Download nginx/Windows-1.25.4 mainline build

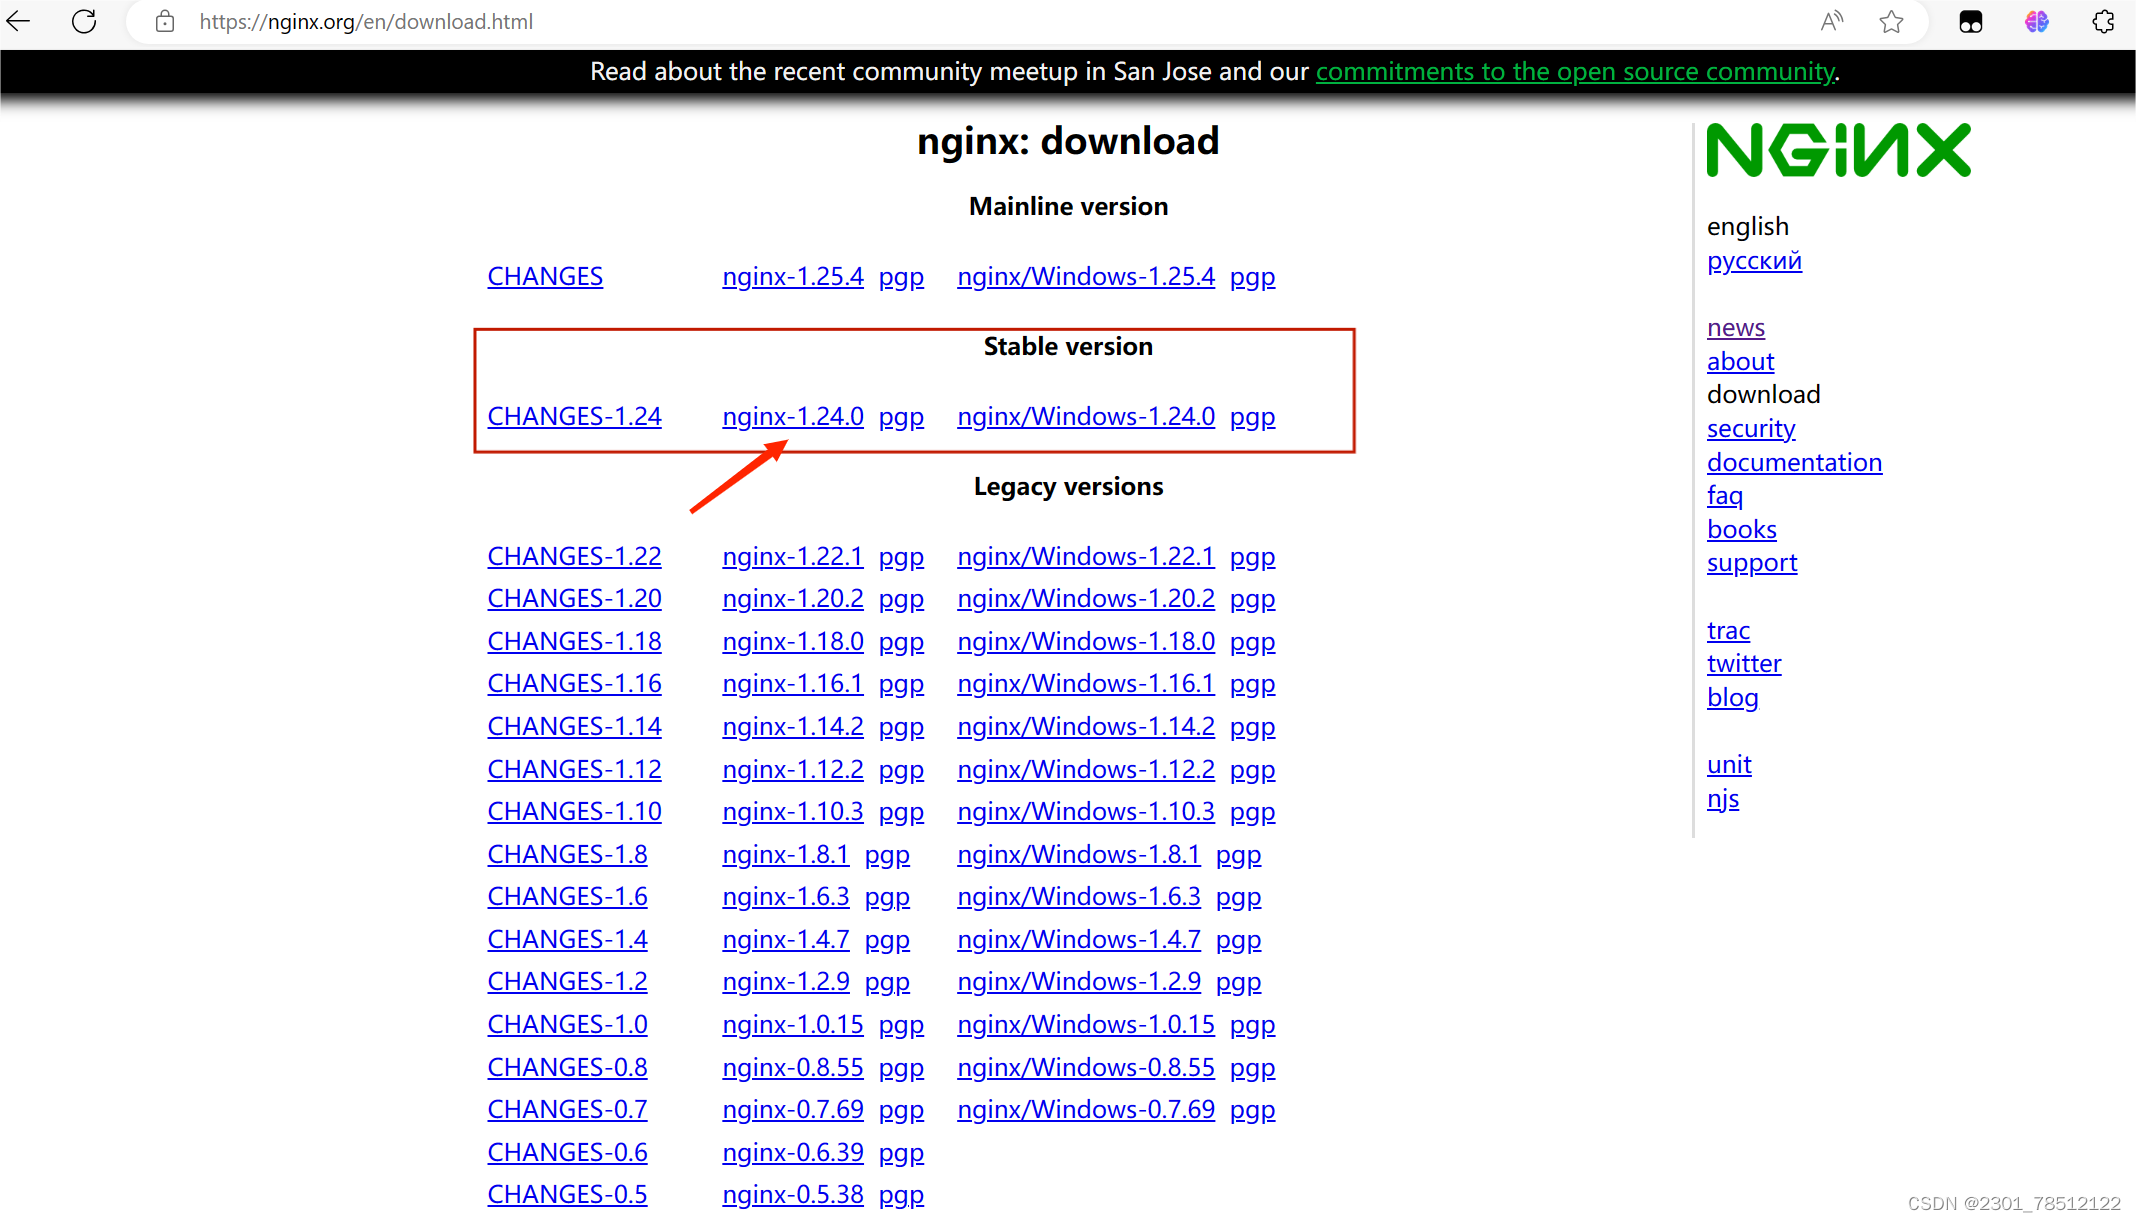pos(1085,276)
